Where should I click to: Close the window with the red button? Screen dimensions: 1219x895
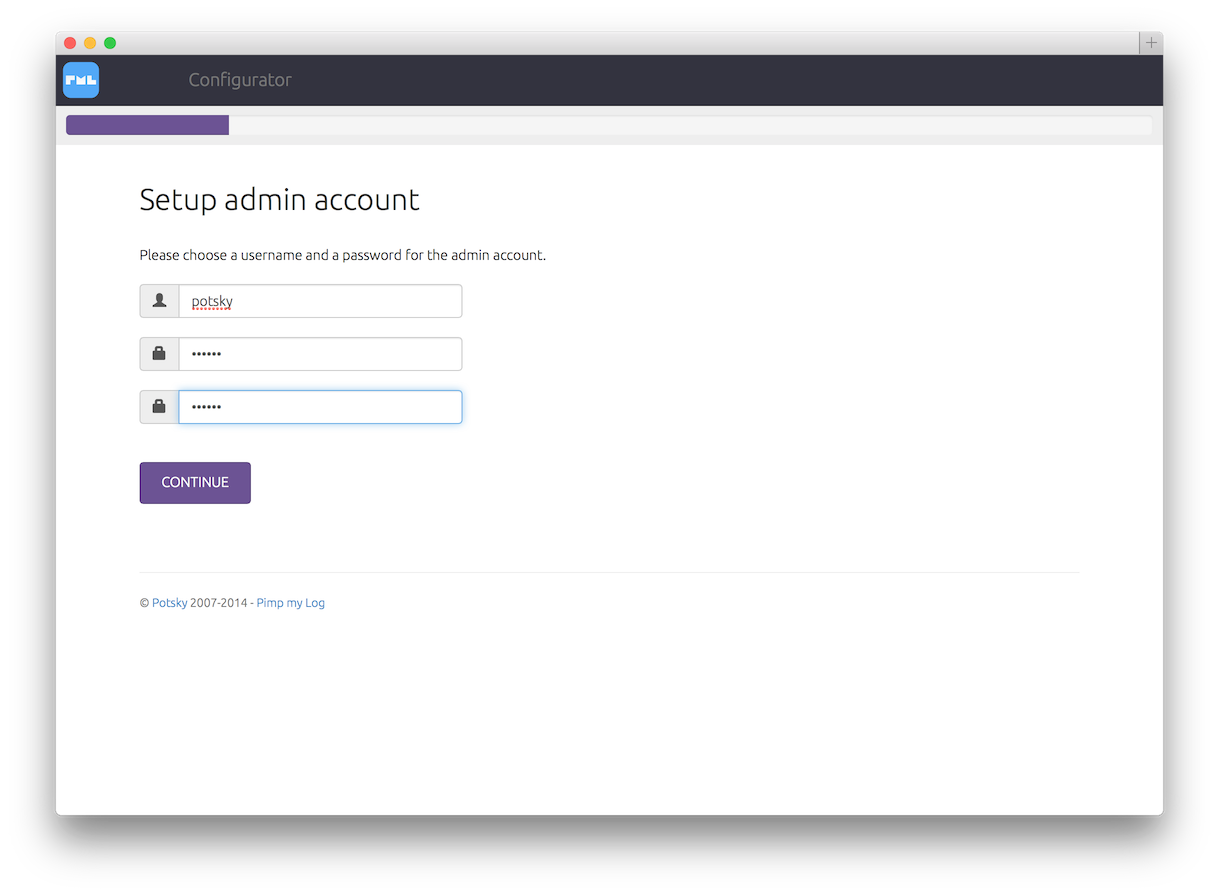(70, 43)
